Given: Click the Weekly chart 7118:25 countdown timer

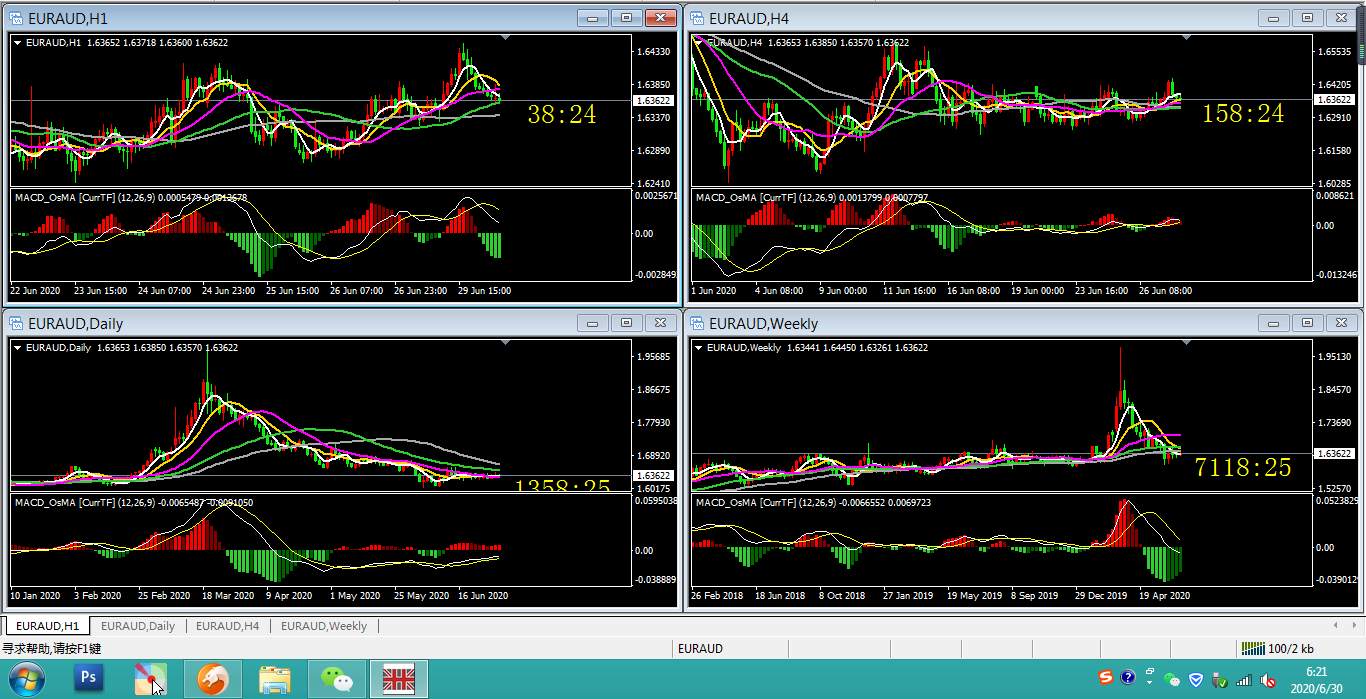Looking at the screenshot, I should (x=1243, y=467).
